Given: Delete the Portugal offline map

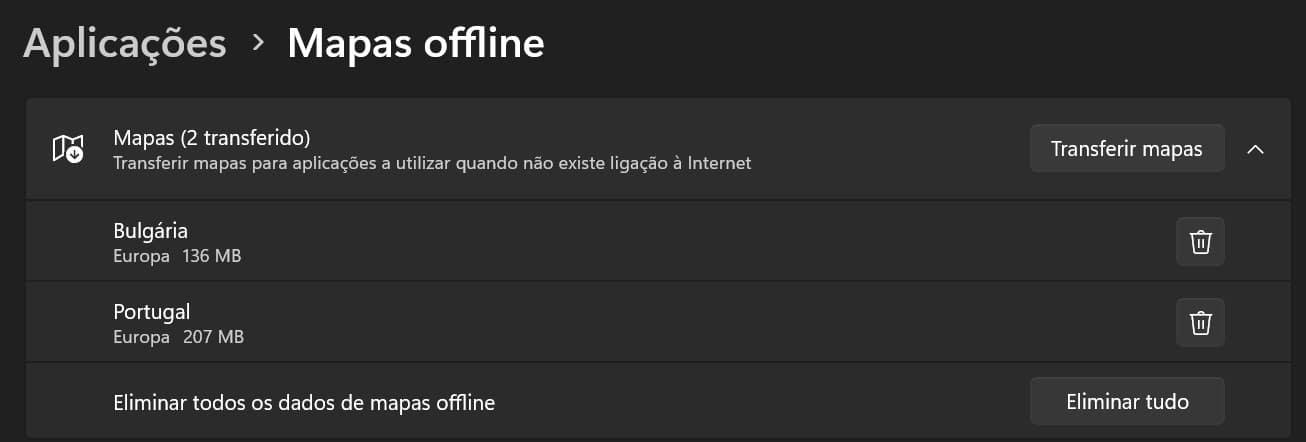Looking at the screenshot, I should 1200,323.
